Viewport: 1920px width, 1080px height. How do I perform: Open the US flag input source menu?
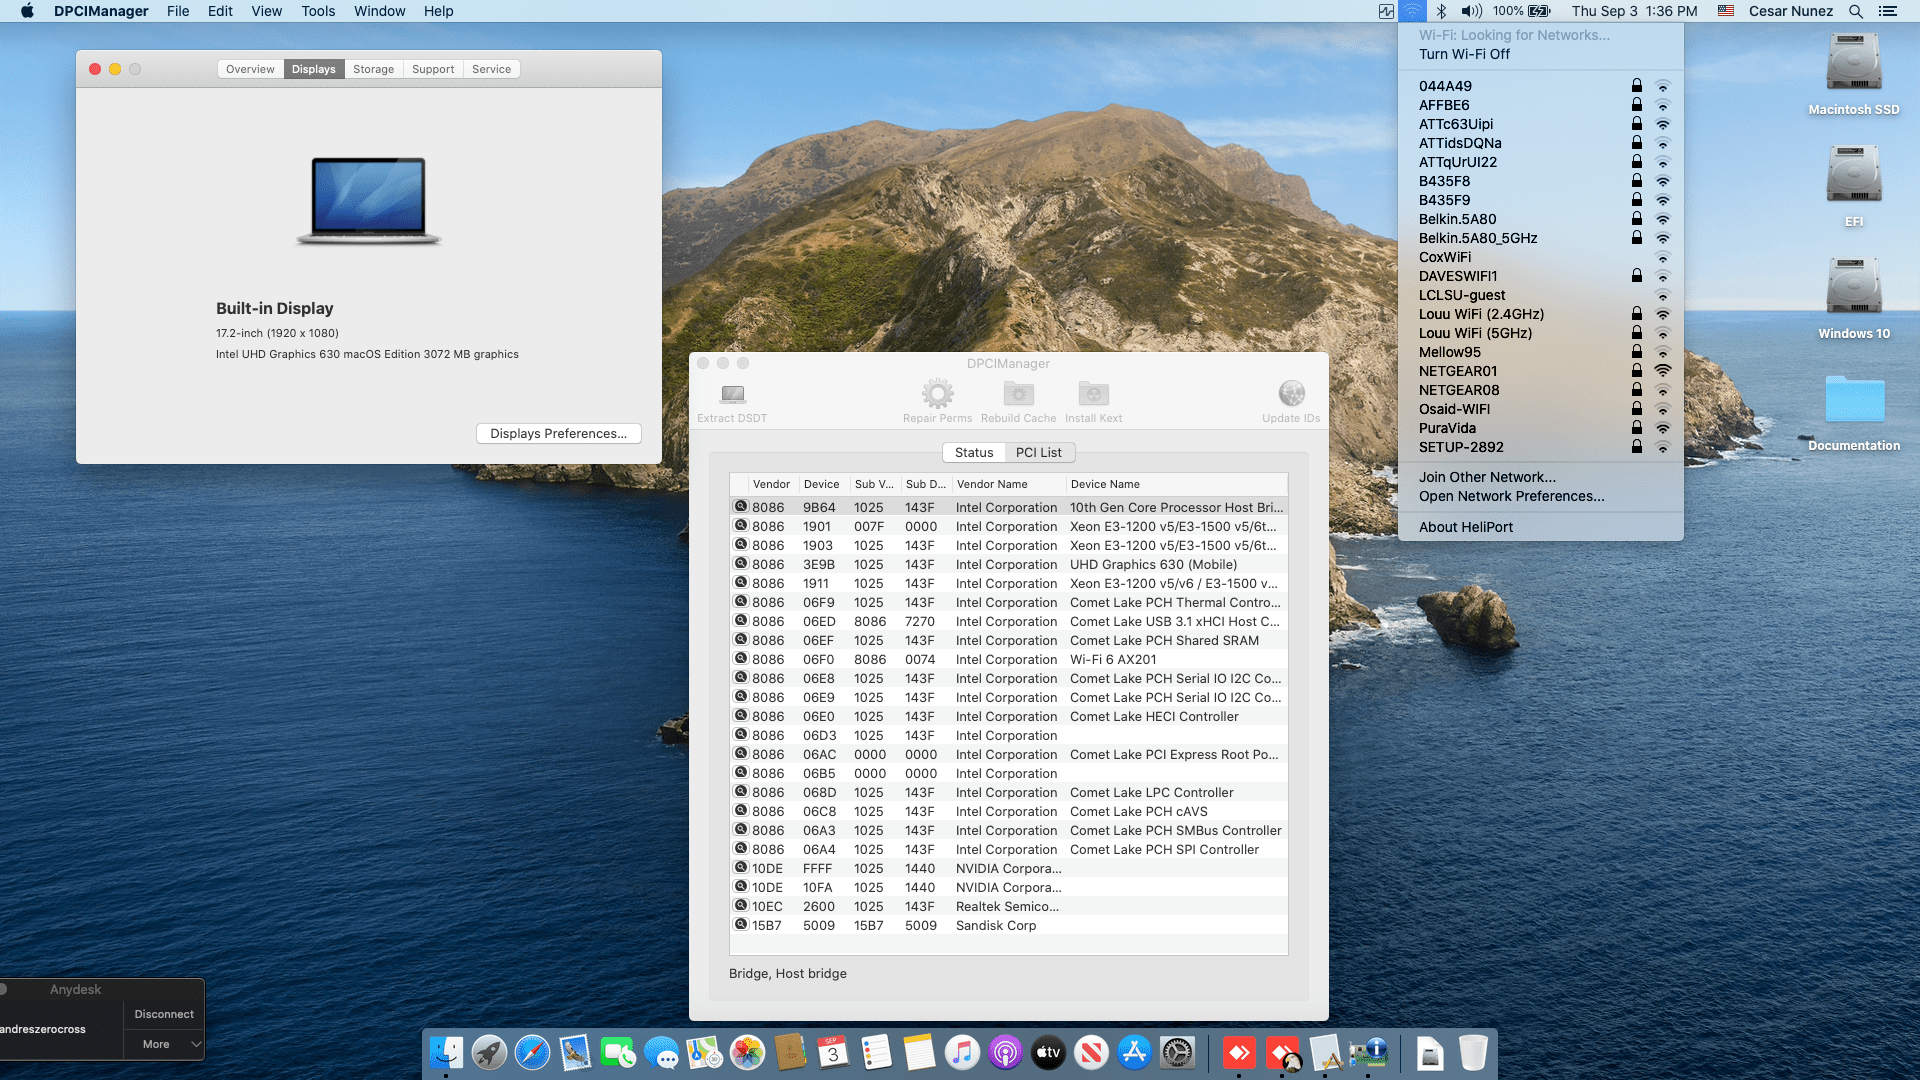tap(1725, 11)
